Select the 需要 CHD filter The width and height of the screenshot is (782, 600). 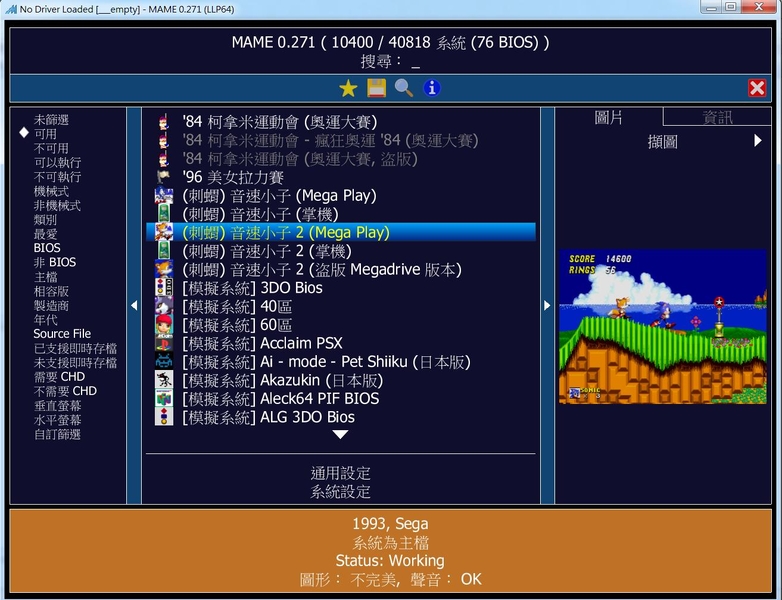coord(59,377)
